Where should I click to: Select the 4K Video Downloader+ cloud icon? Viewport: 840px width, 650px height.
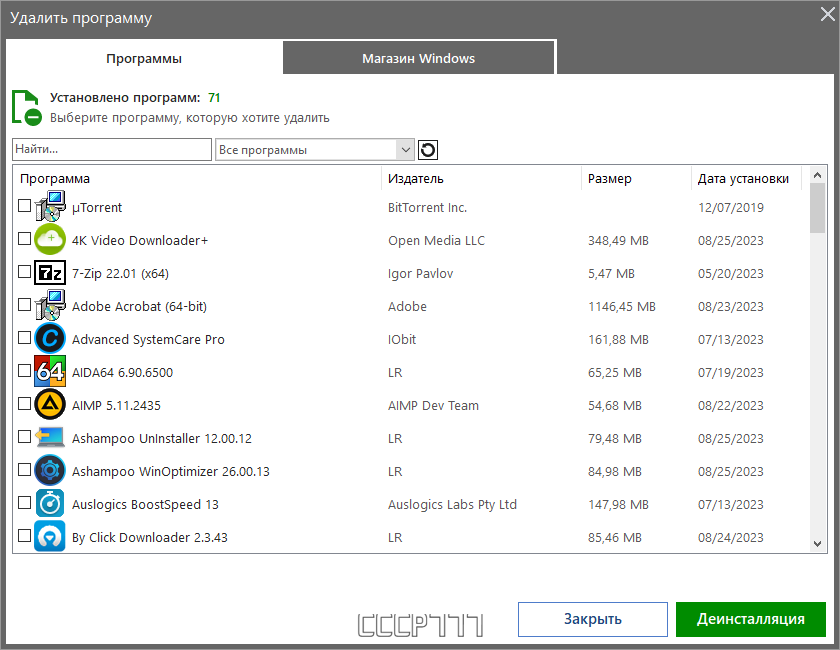50,239
